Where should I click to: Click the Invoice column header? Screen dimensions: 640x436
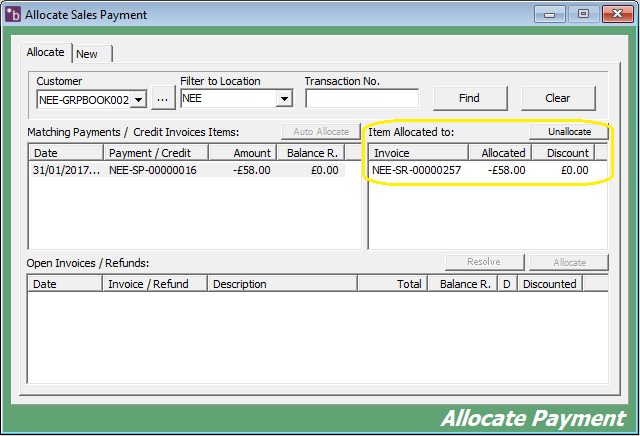point(419,153)
